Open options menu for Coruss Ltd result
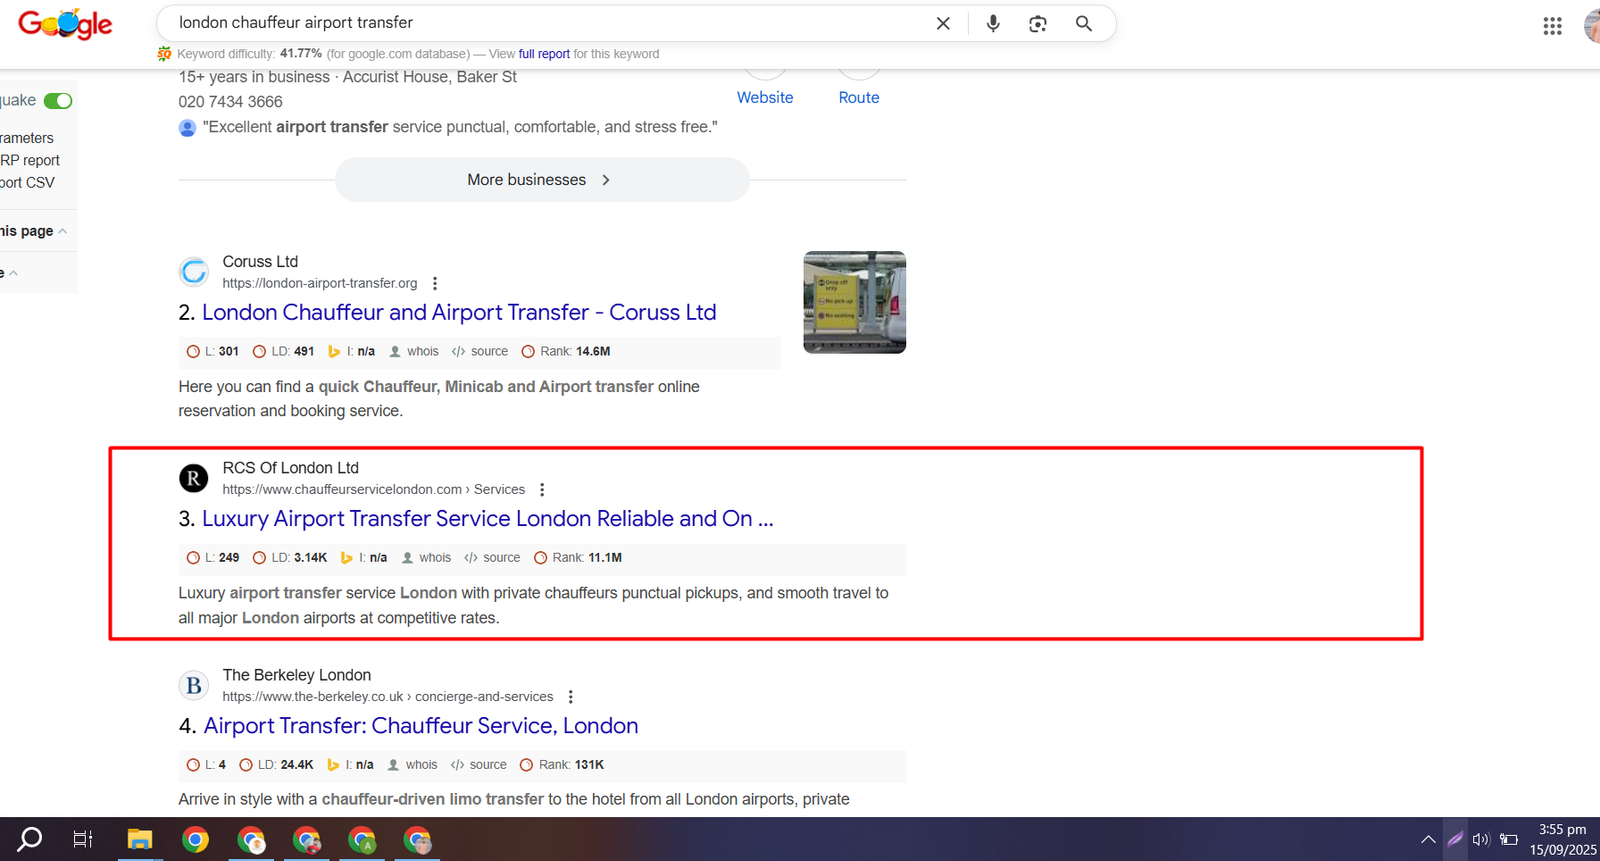The image size is (1600, 861). point(435,284)
